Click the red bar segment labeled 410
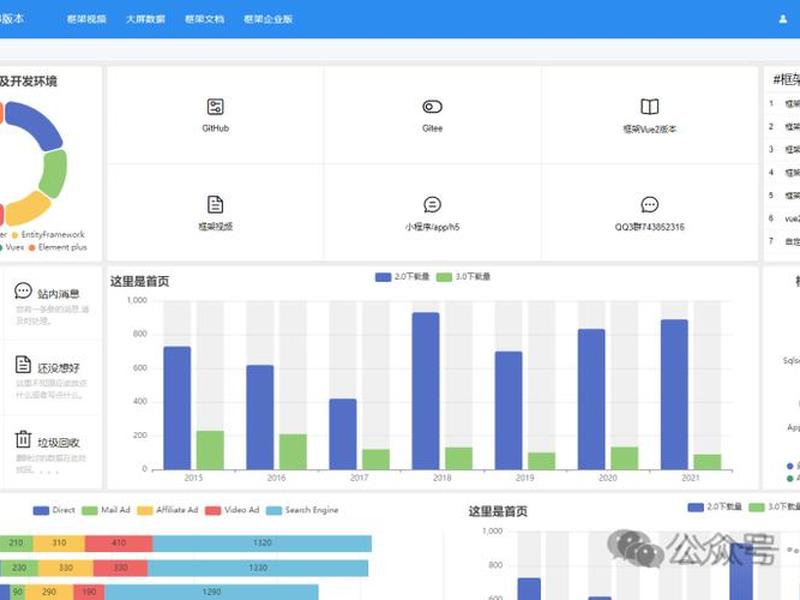Screen dimensions: 800x600 (x=119, y=543)
